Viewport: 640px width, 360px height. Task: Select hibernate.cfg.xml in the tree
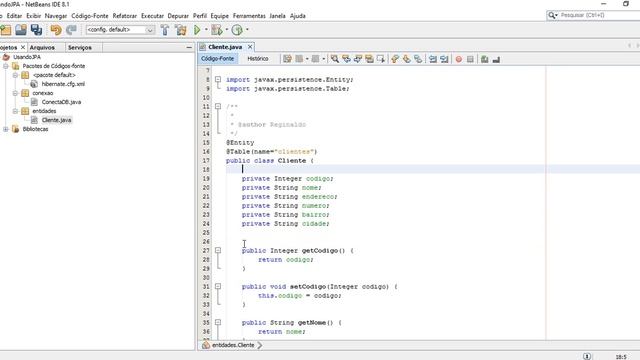click(x=63, y=84)
